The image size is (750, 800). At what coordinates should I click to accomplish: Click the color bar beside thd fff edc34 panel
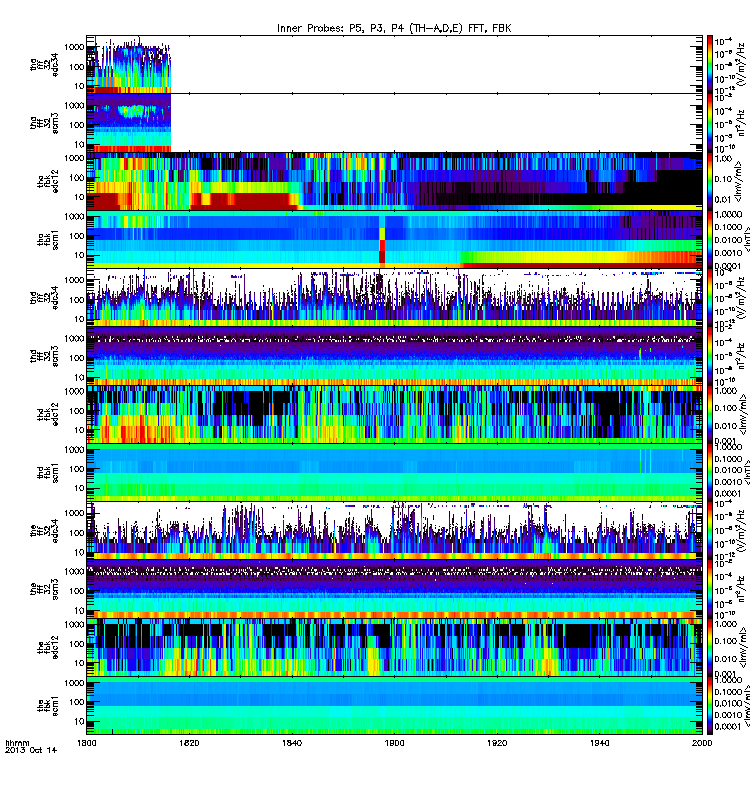[x=710, y=298]
